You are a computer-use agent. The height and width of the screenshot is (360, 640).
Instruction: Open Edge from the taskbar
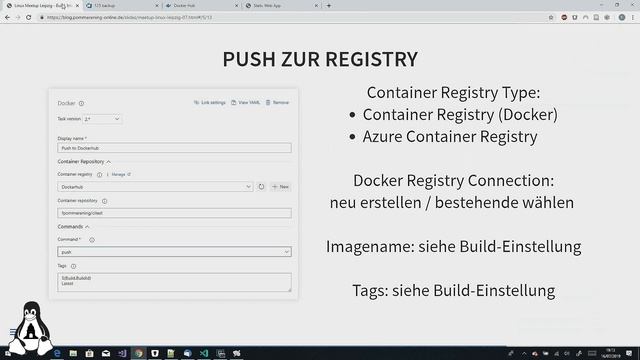tap(57, 353)
